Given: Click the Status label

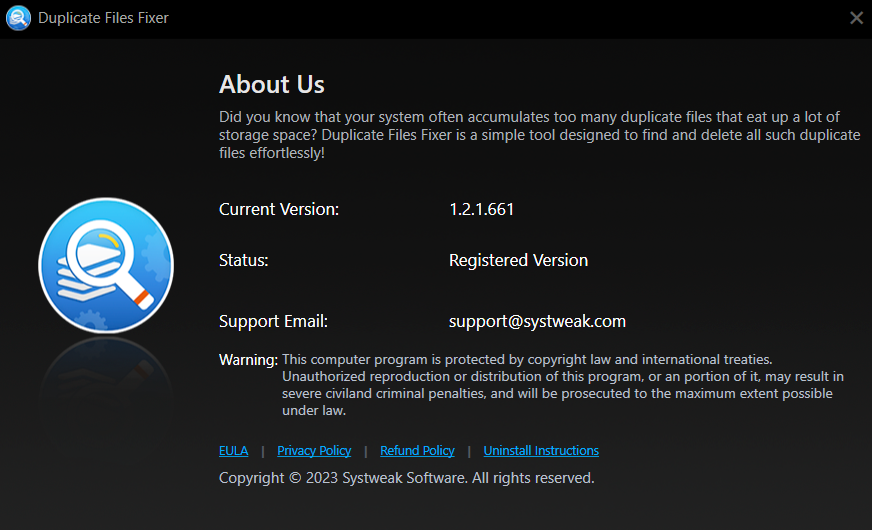Looking at the screenshot, I should pos(244,260).
